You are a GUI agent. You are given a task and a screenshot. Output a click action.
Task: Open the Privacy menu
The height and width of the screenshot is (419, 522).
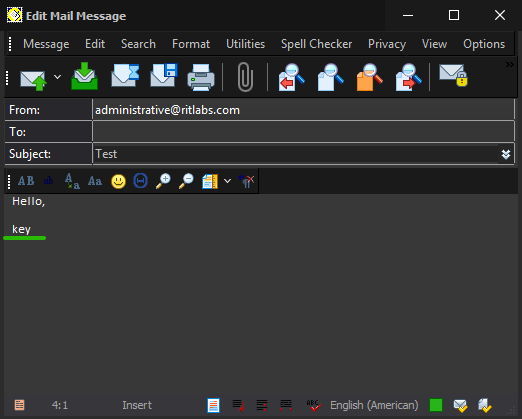387,44
